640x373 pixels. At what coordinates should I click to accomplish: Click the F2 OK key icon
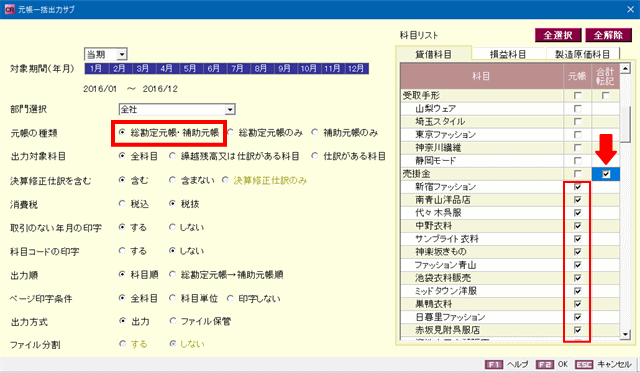coord(544,364)
